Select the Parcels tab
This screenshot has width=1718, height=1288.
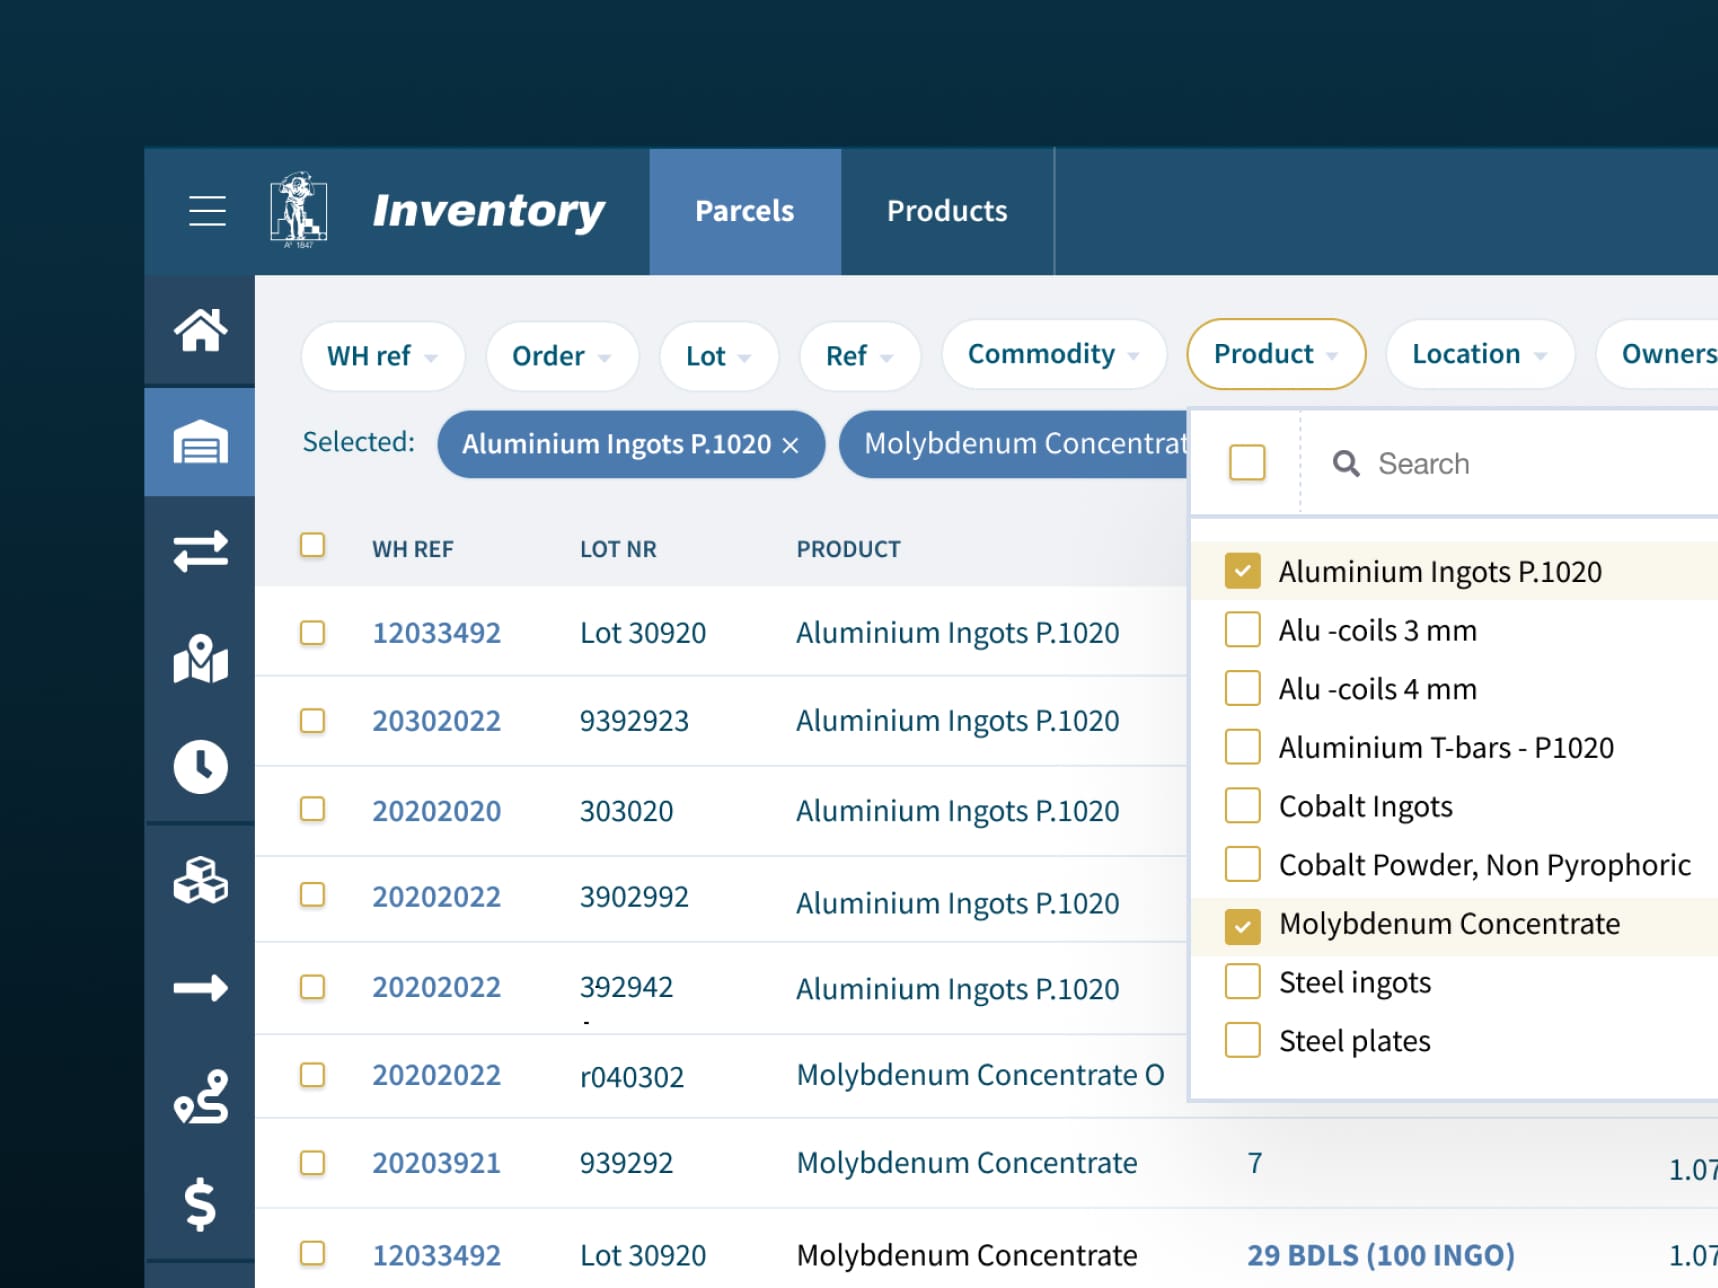click(x=744, y=211)
